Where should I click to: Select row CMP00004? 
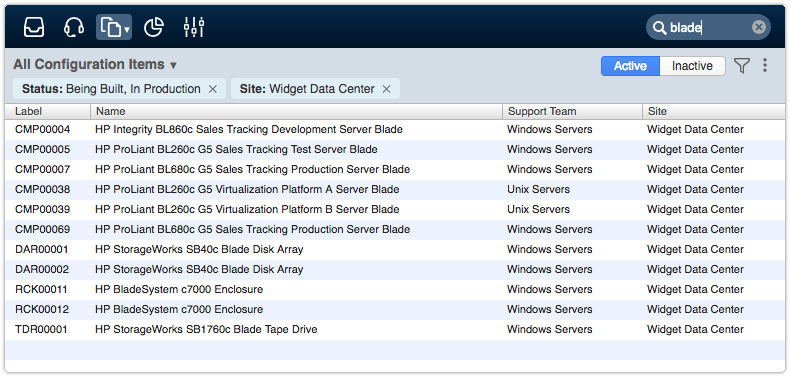(395, 130)
